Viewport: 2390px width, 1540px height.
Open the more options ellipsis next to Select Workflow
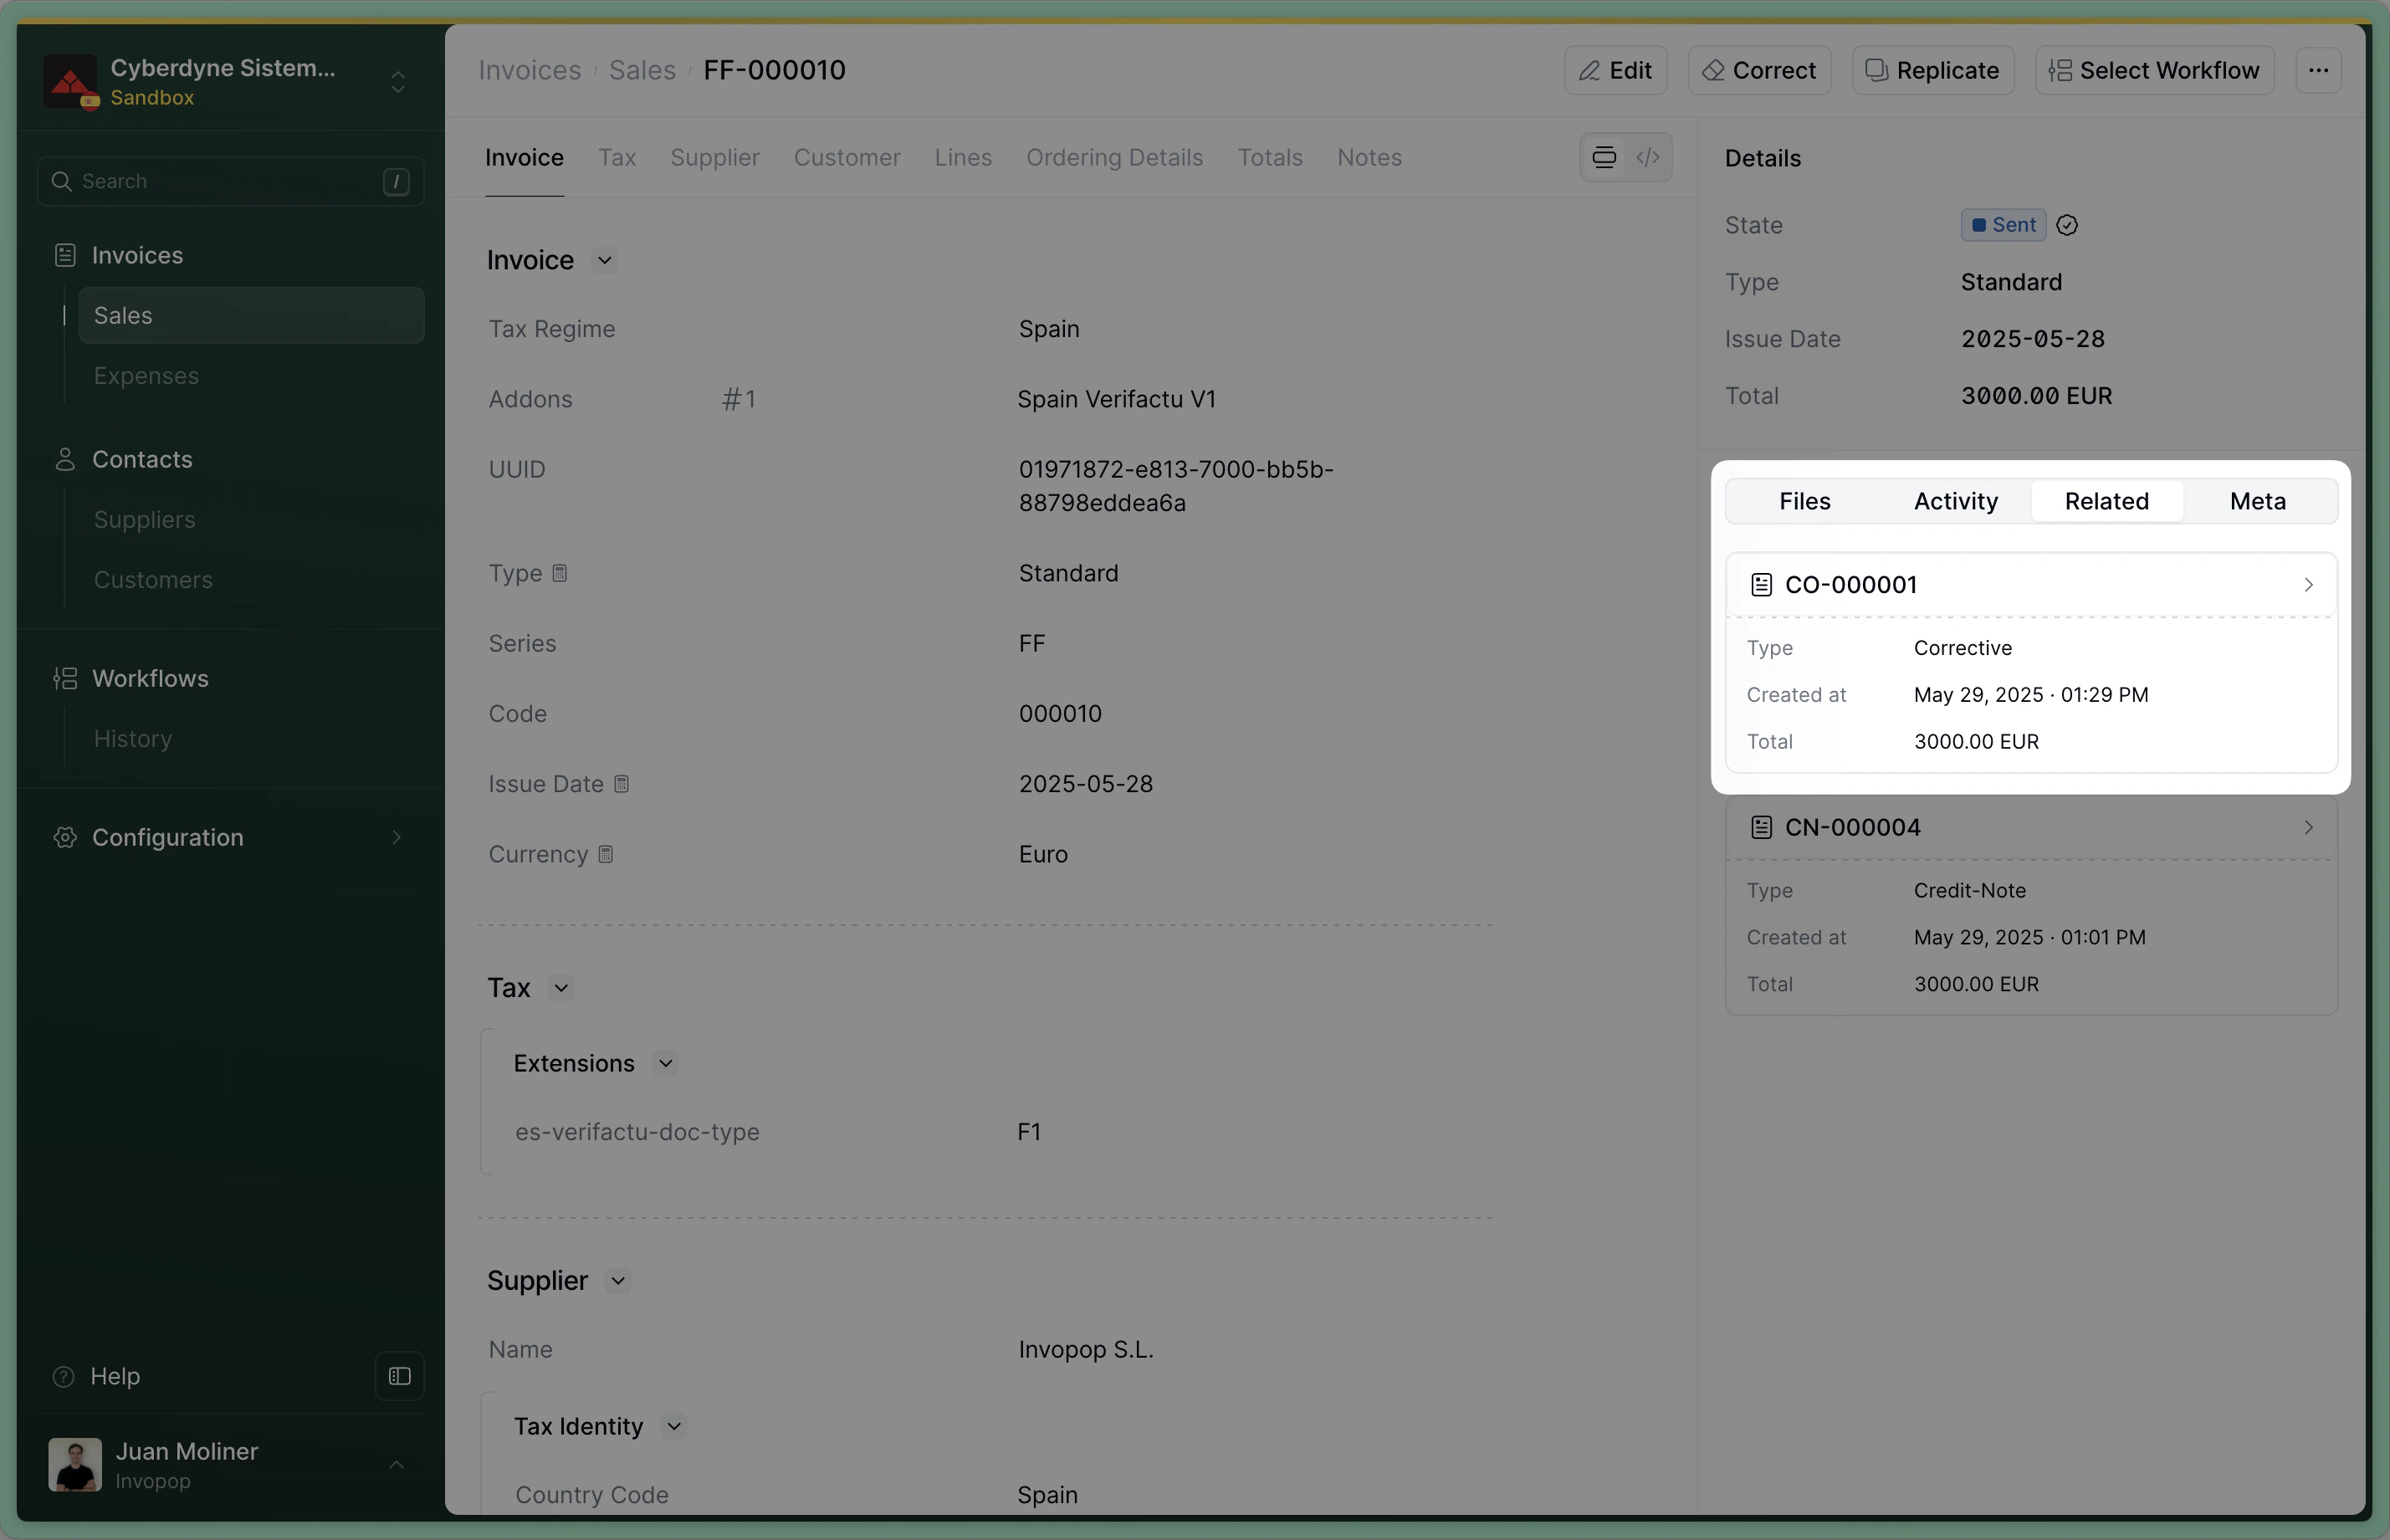click(x=2318, y=70)
